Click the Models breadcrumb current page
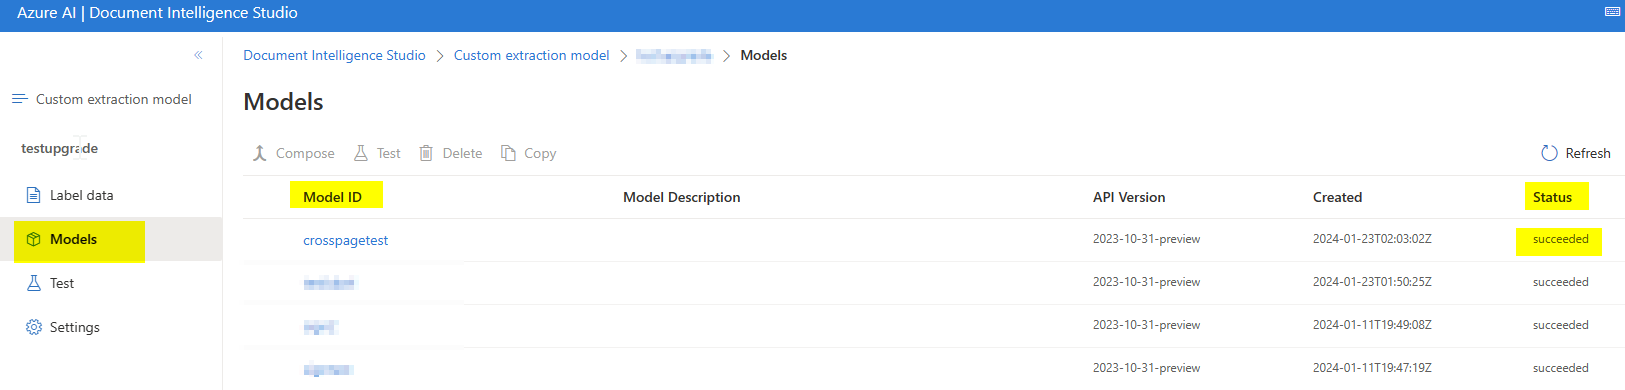The width and height of the screenshot is (1625, 390). pyautogui.click(x=763, y=55)
